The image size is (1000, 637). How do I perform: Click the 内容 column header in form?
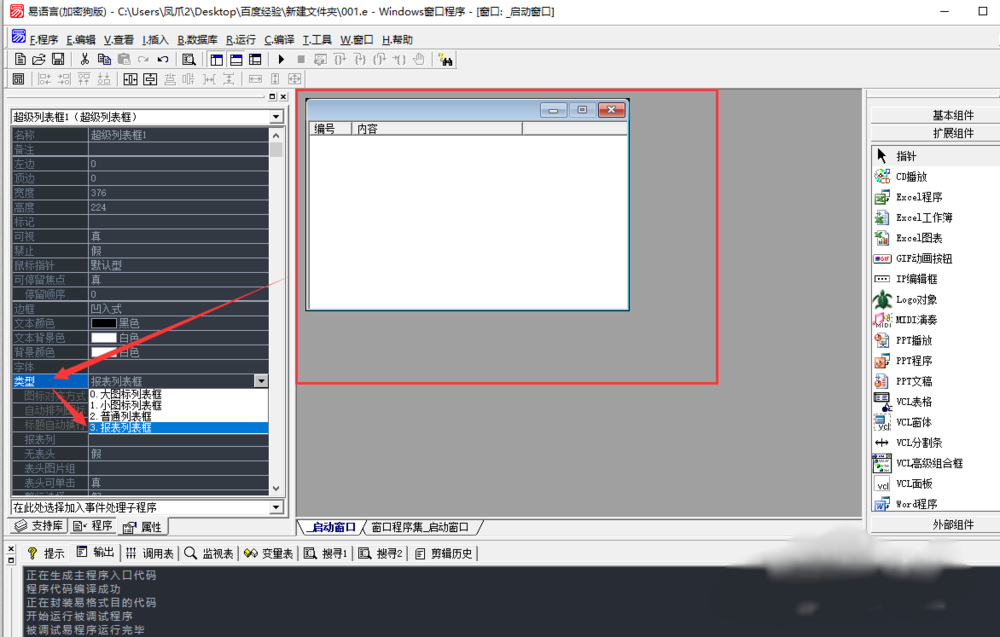[x=437, y=129]
